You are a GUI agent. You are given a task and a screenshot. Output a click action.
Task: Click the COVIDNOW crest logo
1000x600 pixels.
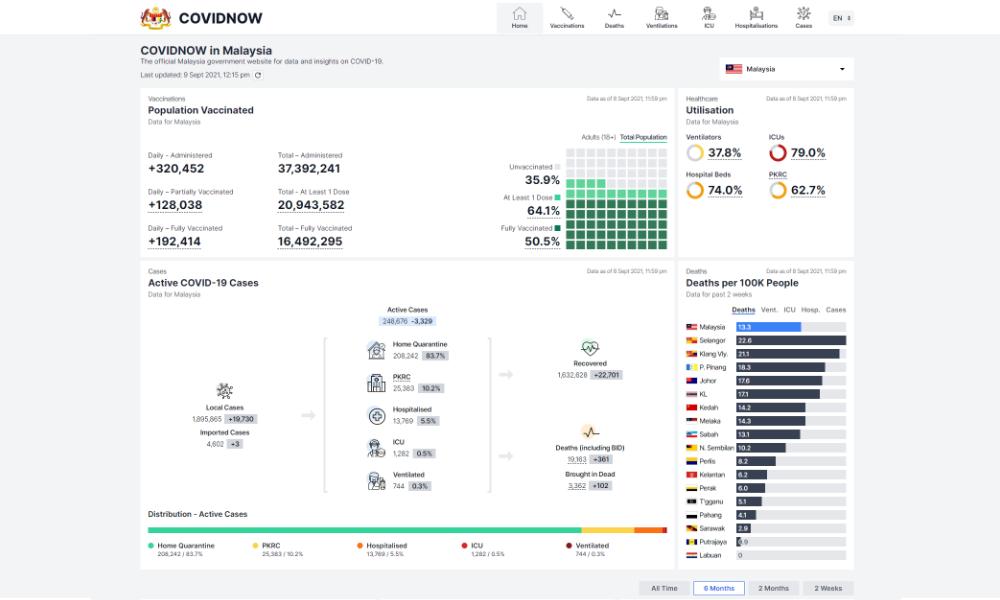(156, 17)
